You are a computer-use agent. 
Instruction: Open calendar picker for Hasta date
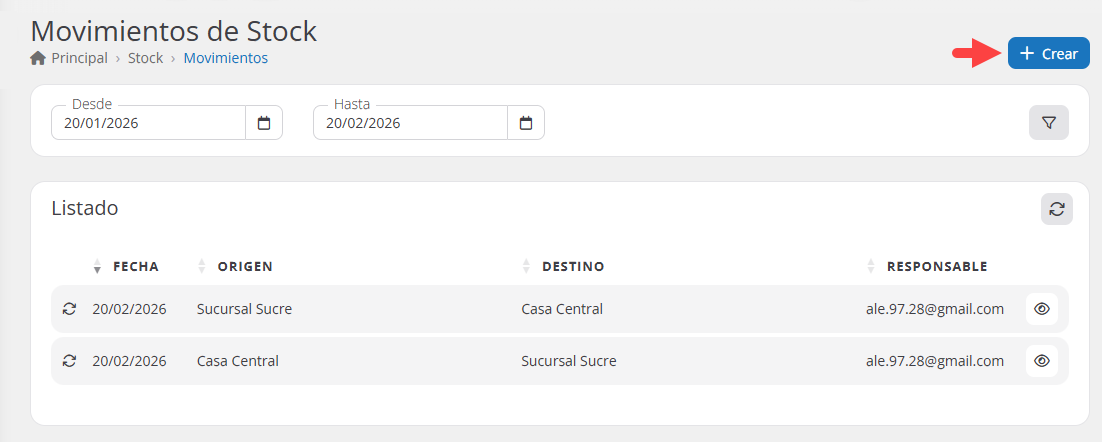coord(526,123)
